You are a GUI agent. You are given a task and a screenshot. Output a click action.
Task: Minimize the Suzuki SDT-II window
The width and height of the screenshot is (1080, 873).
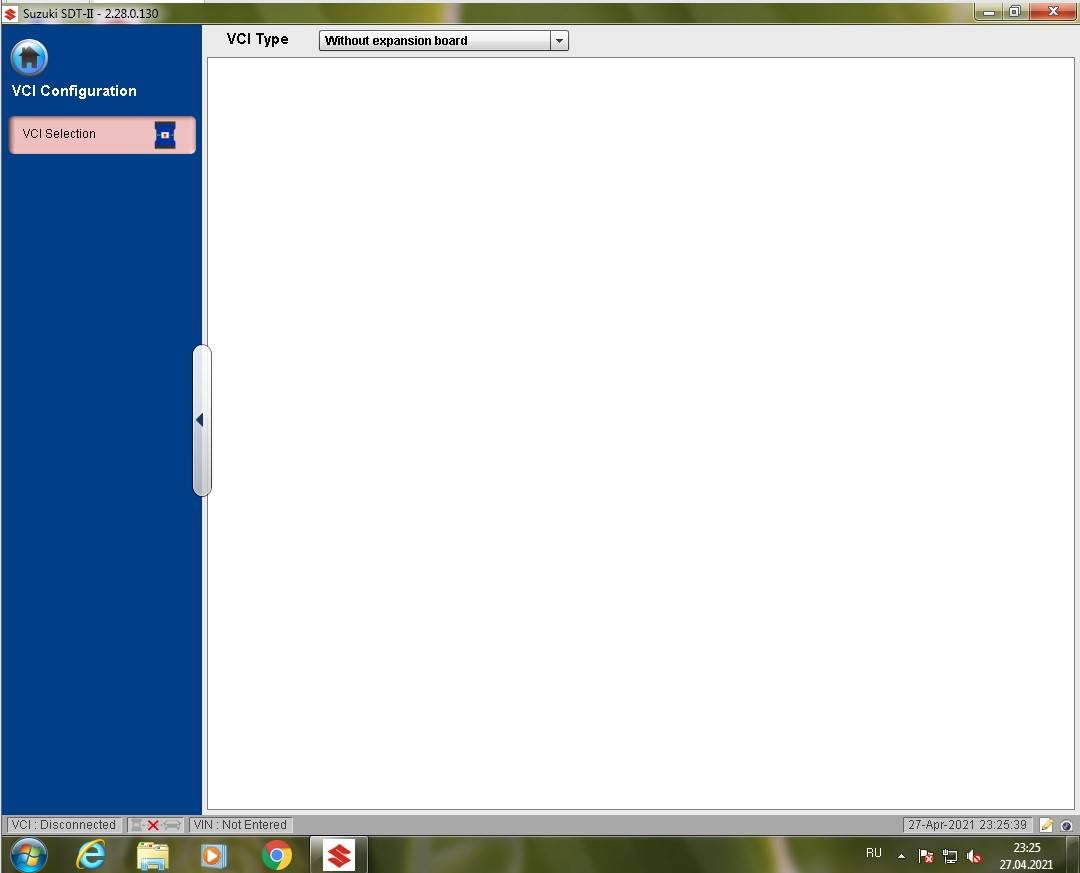988,12
